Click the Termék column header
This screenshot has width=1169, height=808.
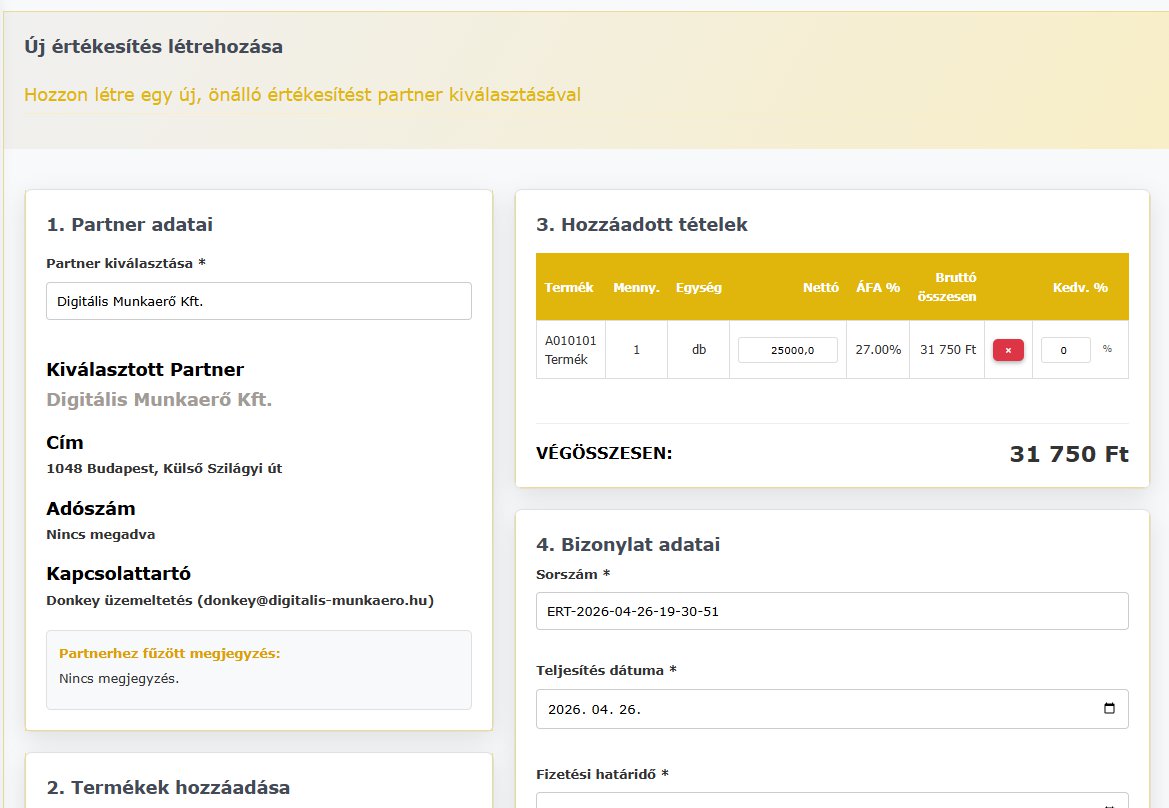pos(569,287)
